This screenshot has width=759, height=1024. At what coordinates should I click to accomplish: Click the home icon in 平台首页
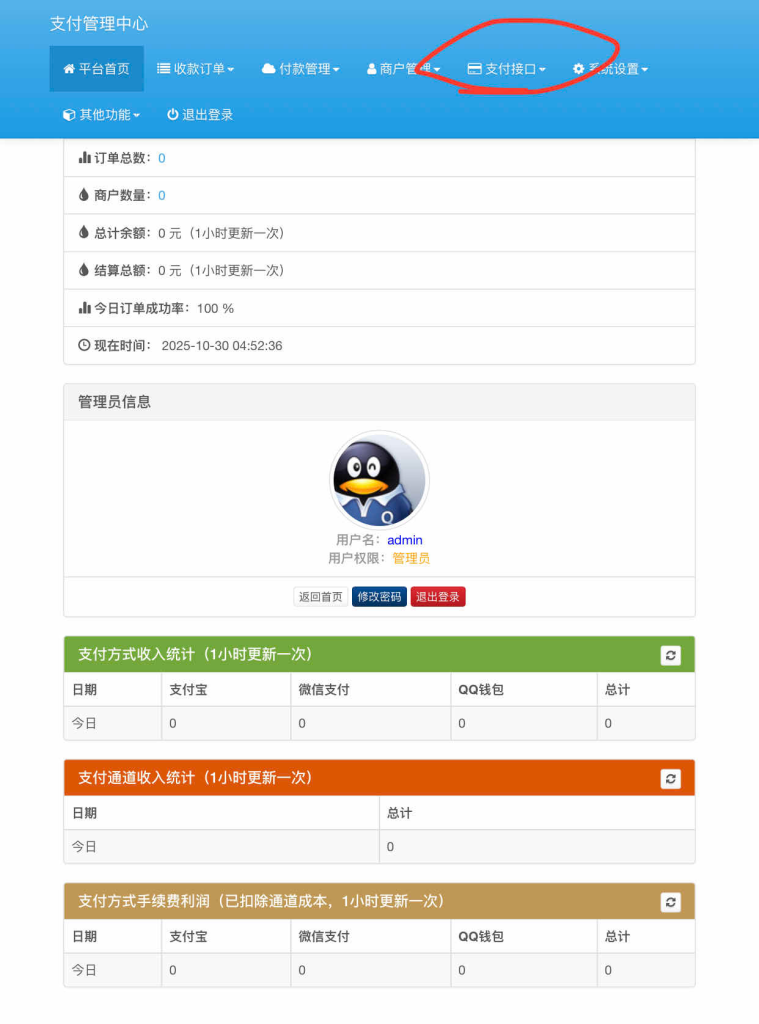(69, 69)
